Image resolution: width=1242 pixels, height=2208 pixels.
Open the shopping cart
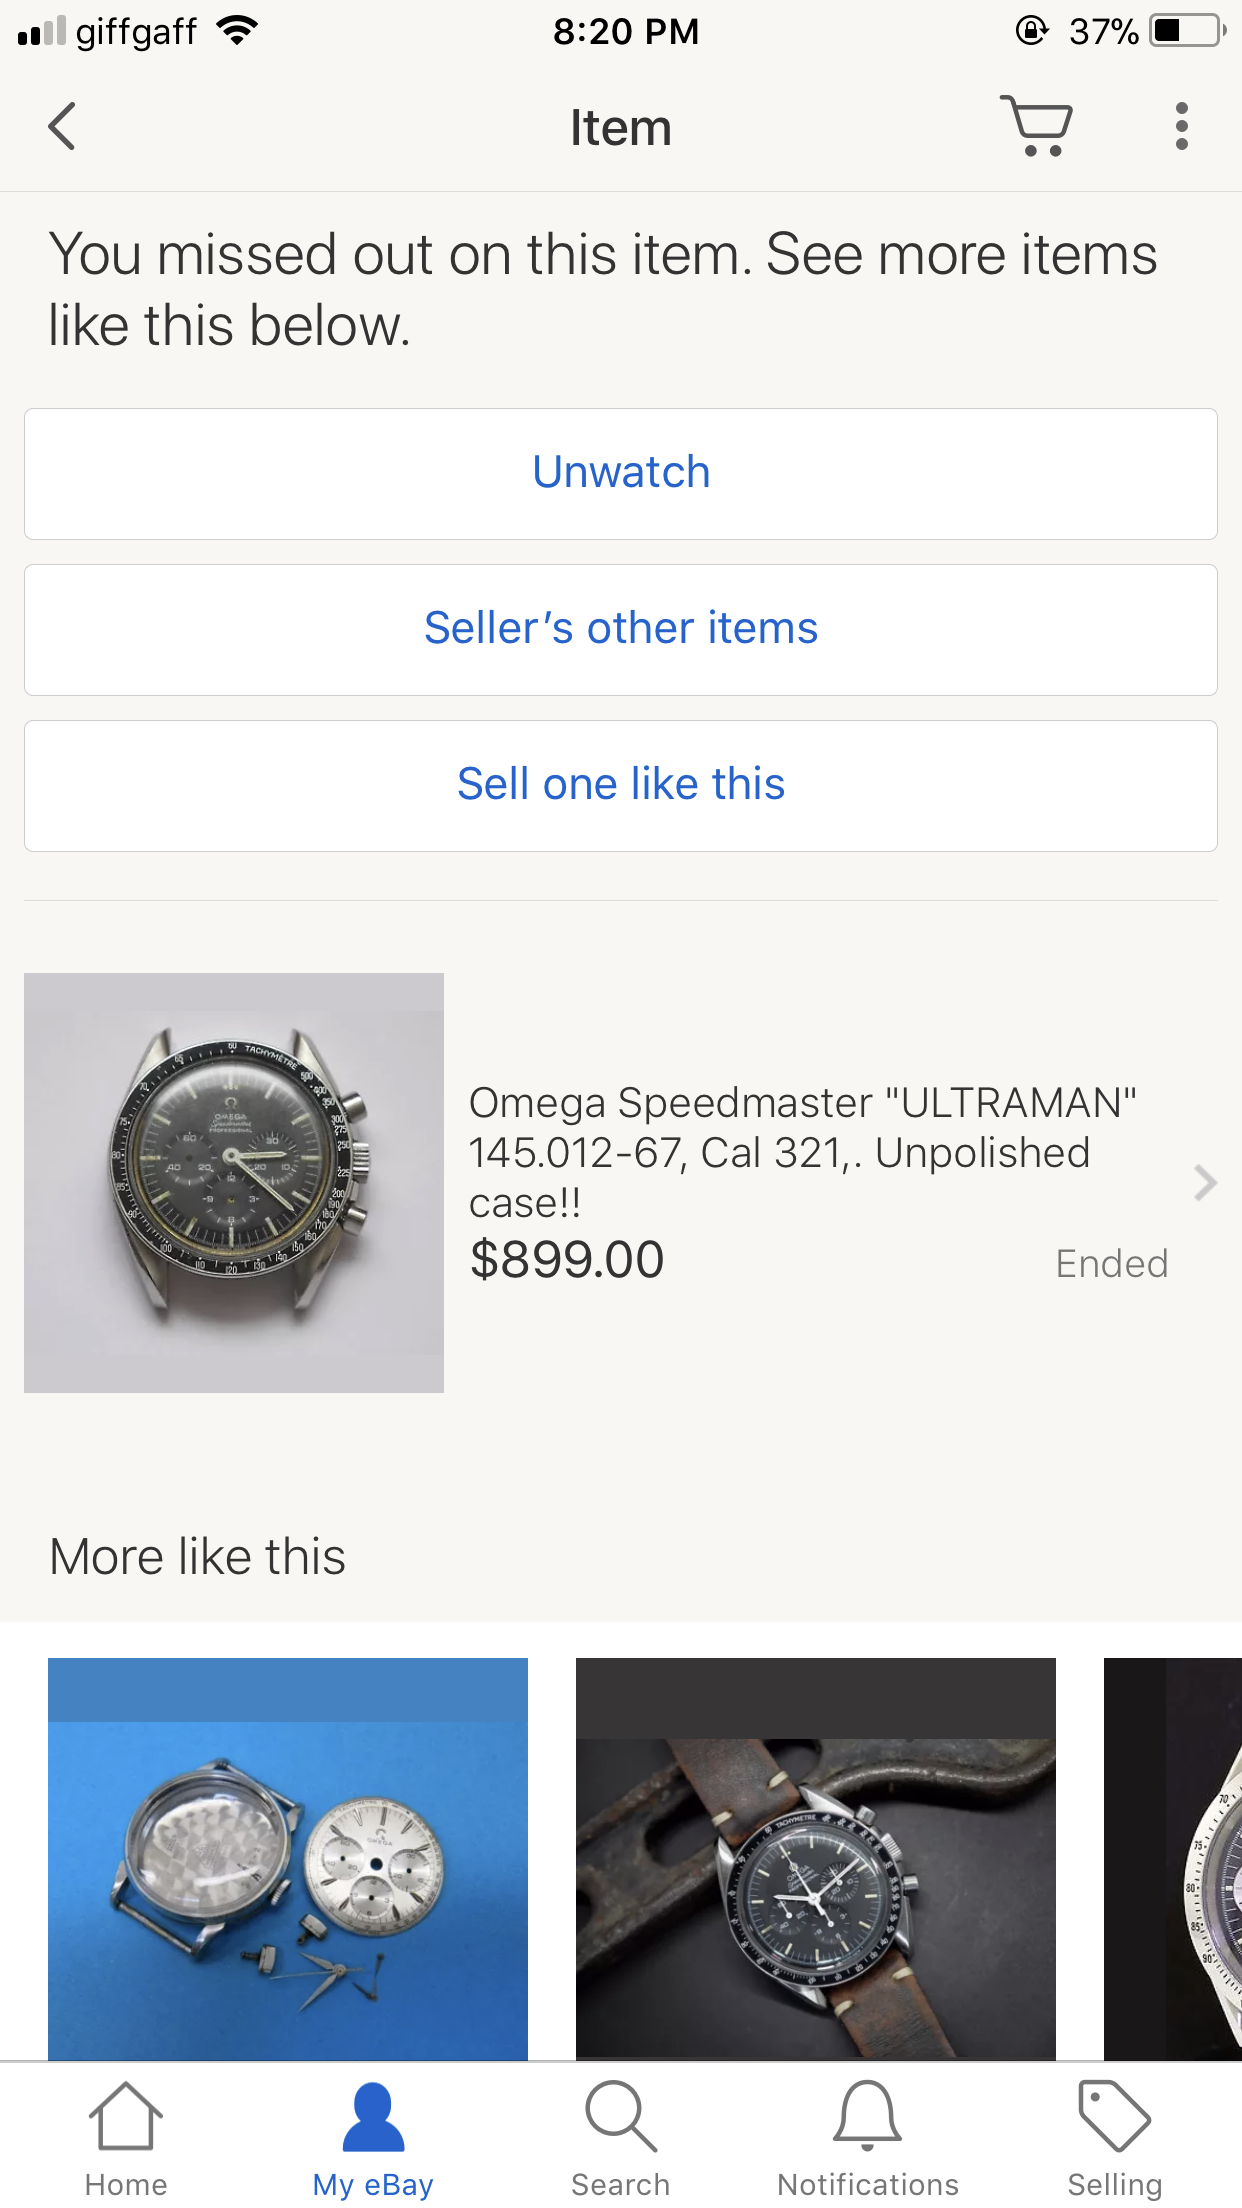(x=1037, y=126)
